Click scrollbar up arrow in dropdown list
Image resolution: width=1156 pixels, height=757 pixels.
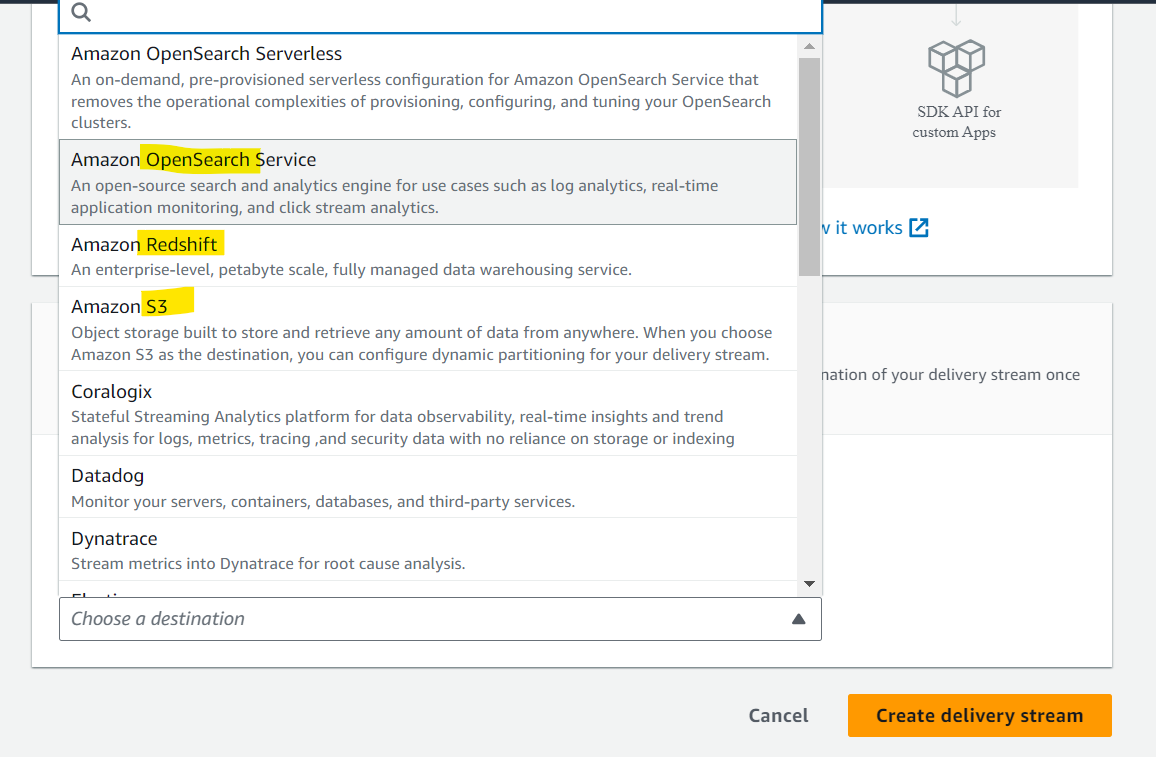click(809, 46)
